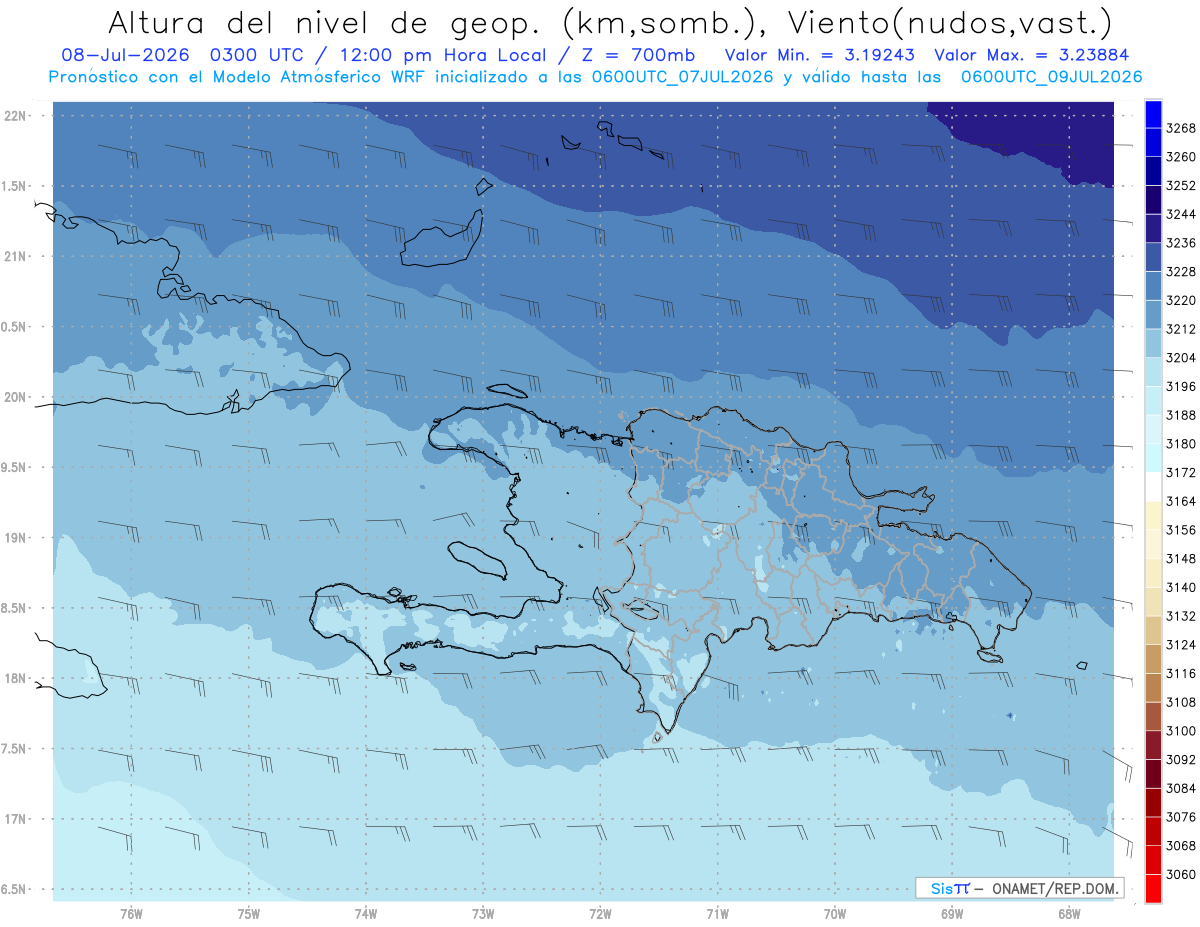Select the legend swatch between 3196 and 3188
Viewport: 1200px width, 927px height.
1152,401
